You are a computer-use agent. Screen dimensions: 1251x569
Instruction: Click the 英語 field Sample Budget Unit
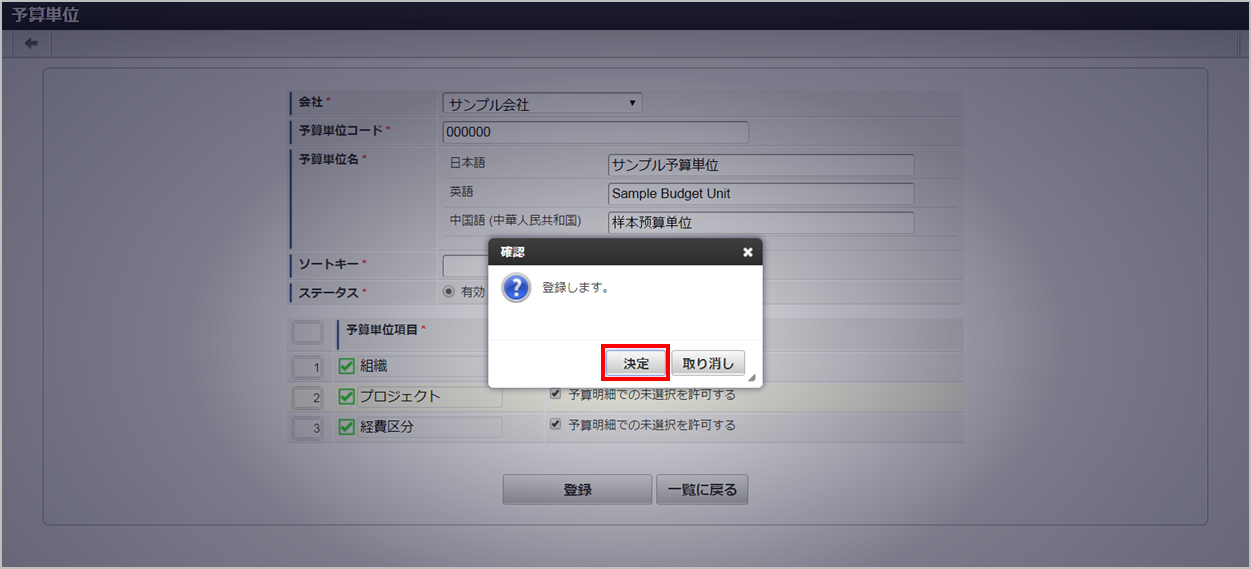[x=761, y=194]
